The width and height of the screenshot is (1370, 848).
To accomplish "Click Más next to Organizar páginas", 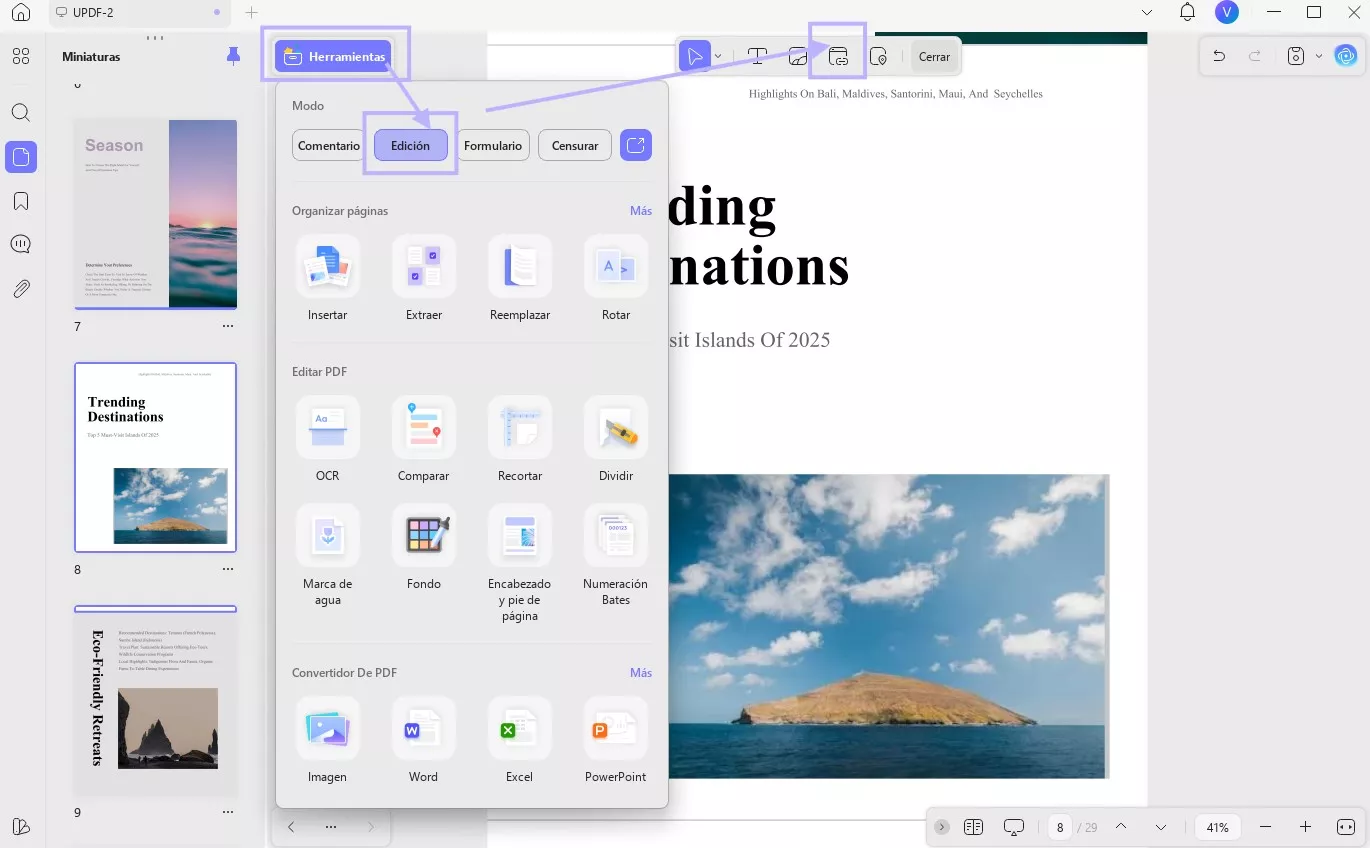I will [641, 211].
